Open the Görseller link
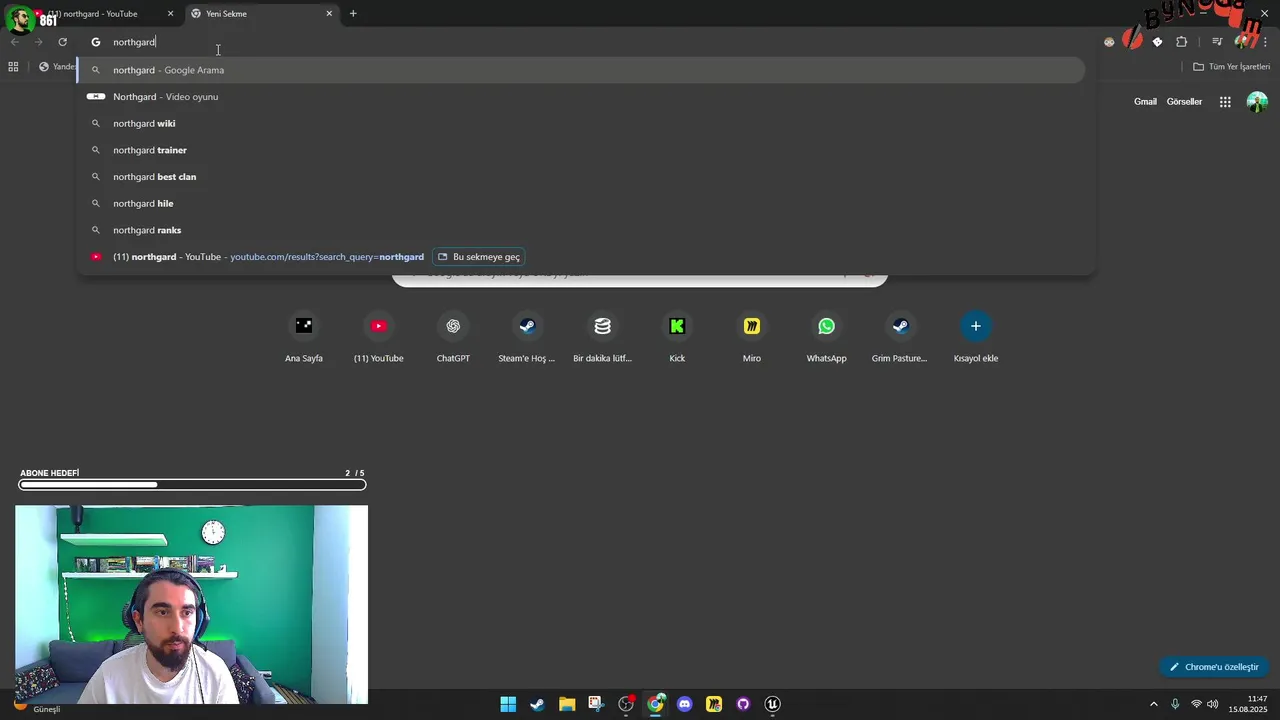The height and width of the screenshot is (720, 1280). (1184, 102)
